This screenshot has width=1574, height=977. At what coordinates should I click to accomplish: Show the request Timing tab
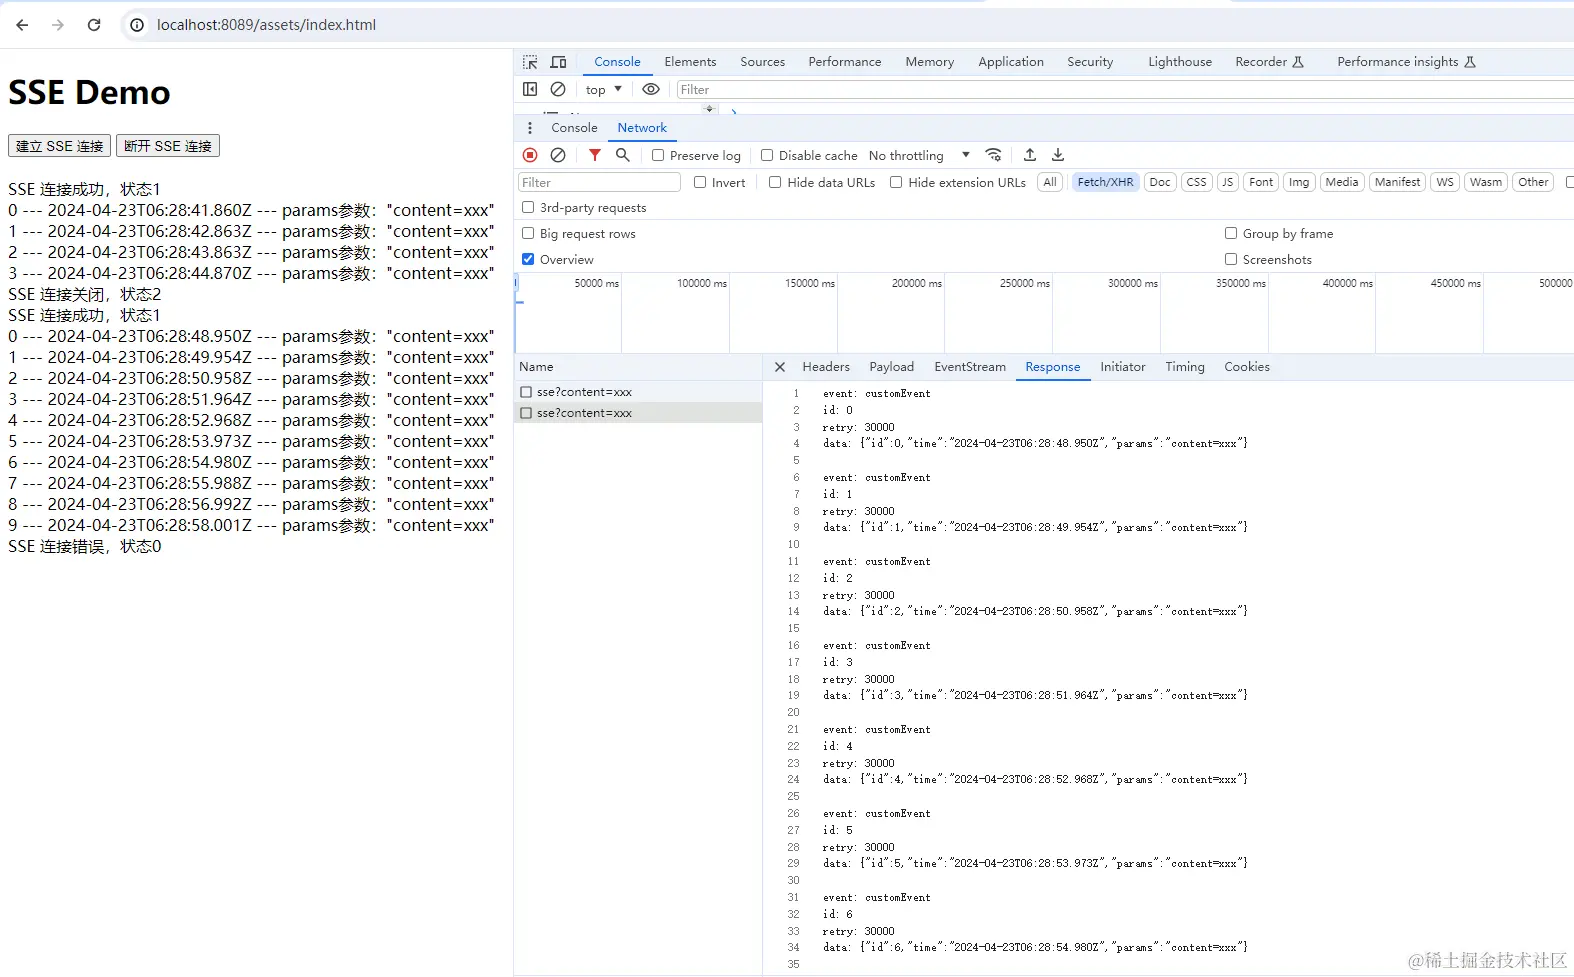pyautogui.click(x=1185, y=367)
